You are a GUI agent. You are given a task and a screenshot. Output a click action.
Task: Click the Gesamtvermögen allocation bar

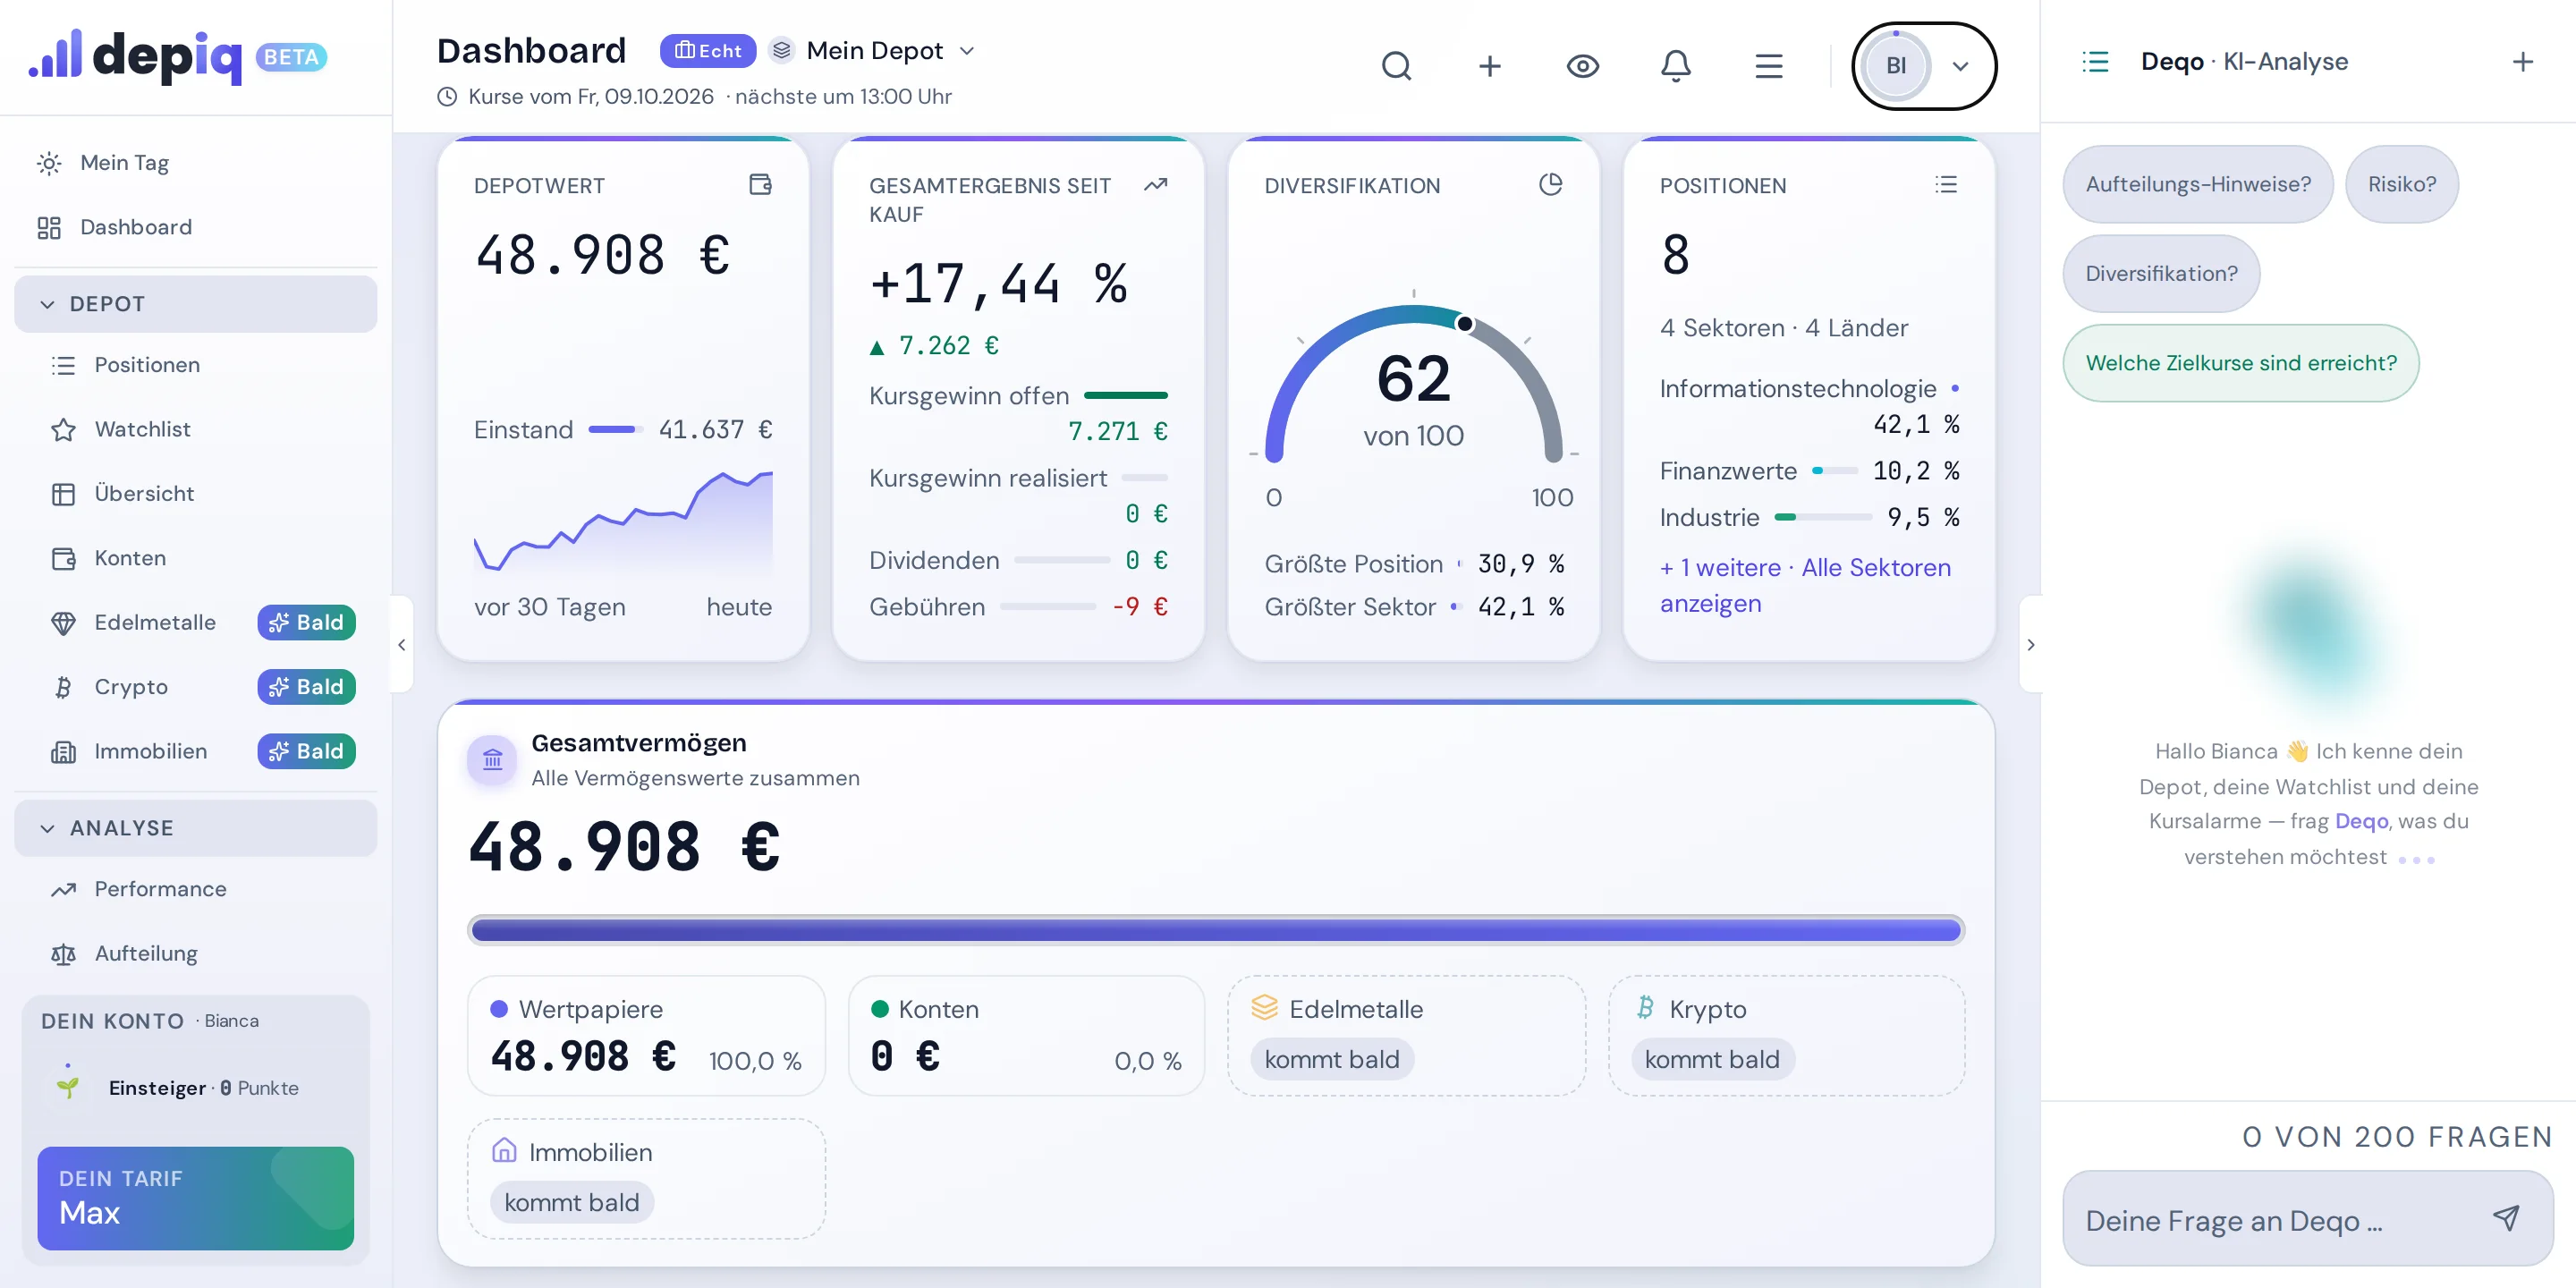[x=1215, y=930]
